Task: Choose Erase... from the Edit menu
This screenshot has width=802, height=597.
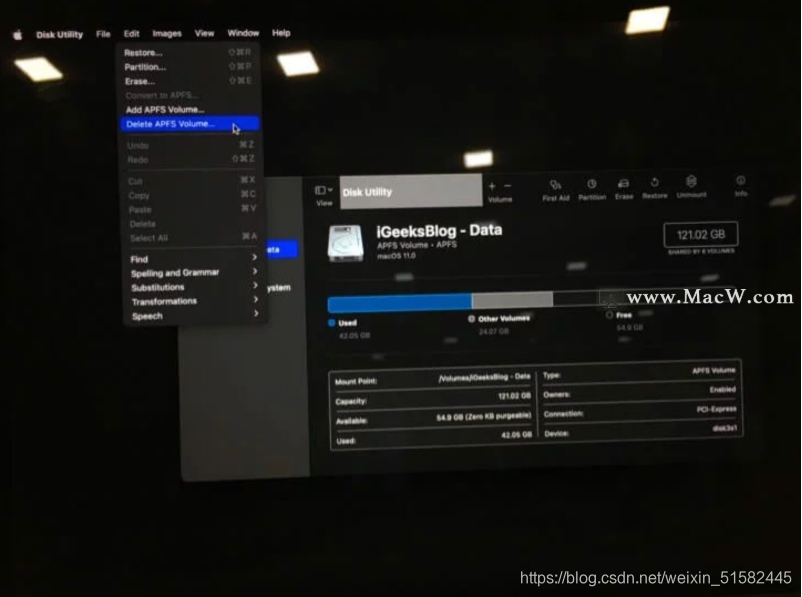Action: tap(187, 81)
